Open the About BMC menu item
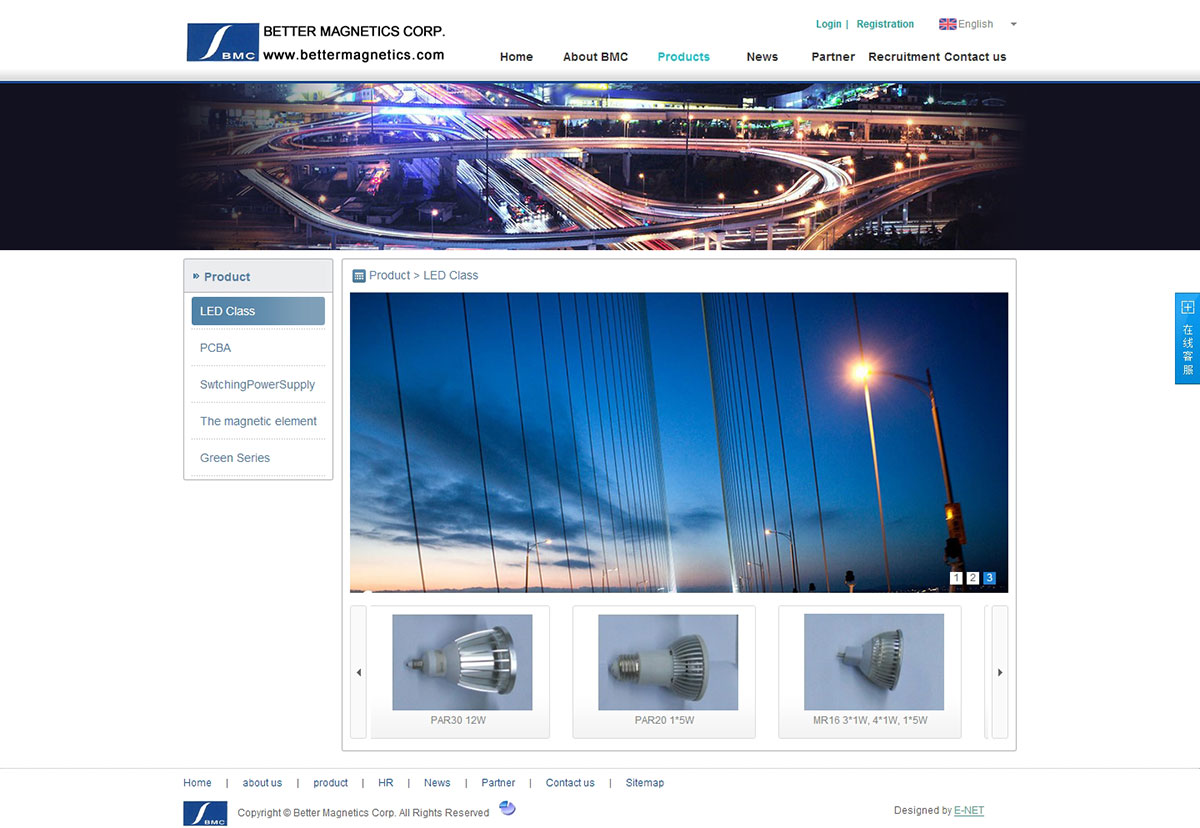Viewport: 1200px width, 828px height. [x=595, y=57]
